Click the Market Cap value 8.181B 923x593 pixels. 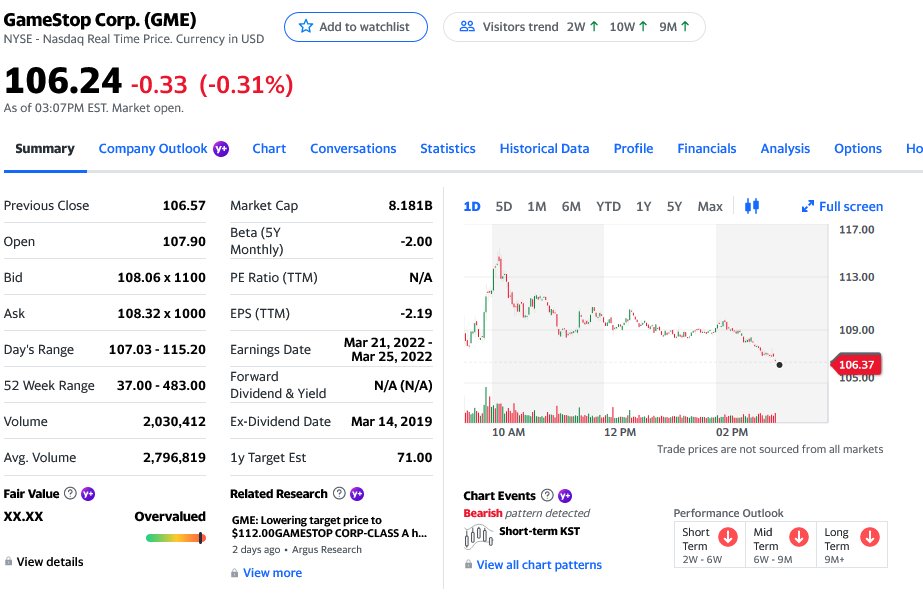click(x=410, y=206)
